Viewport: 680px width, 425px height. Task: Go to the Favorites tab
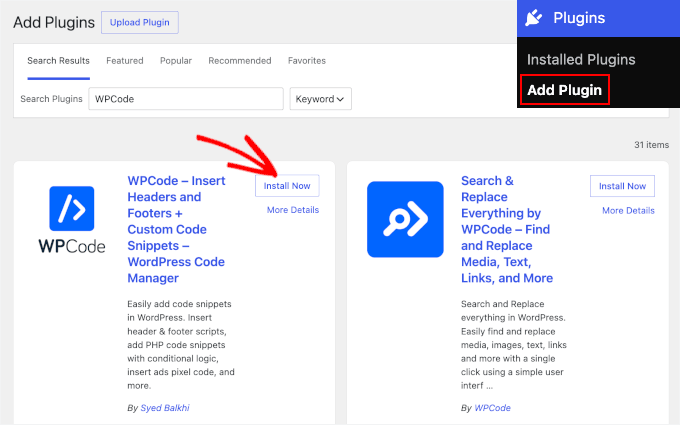pos(307,61)
